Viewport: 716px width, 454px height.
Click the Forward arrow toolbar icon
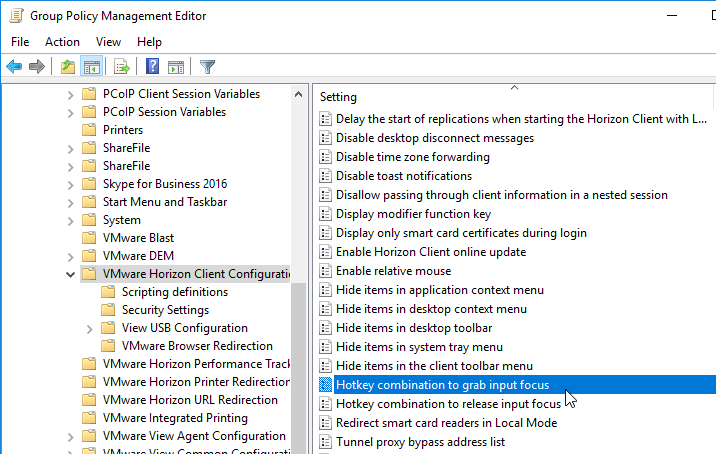37,67
